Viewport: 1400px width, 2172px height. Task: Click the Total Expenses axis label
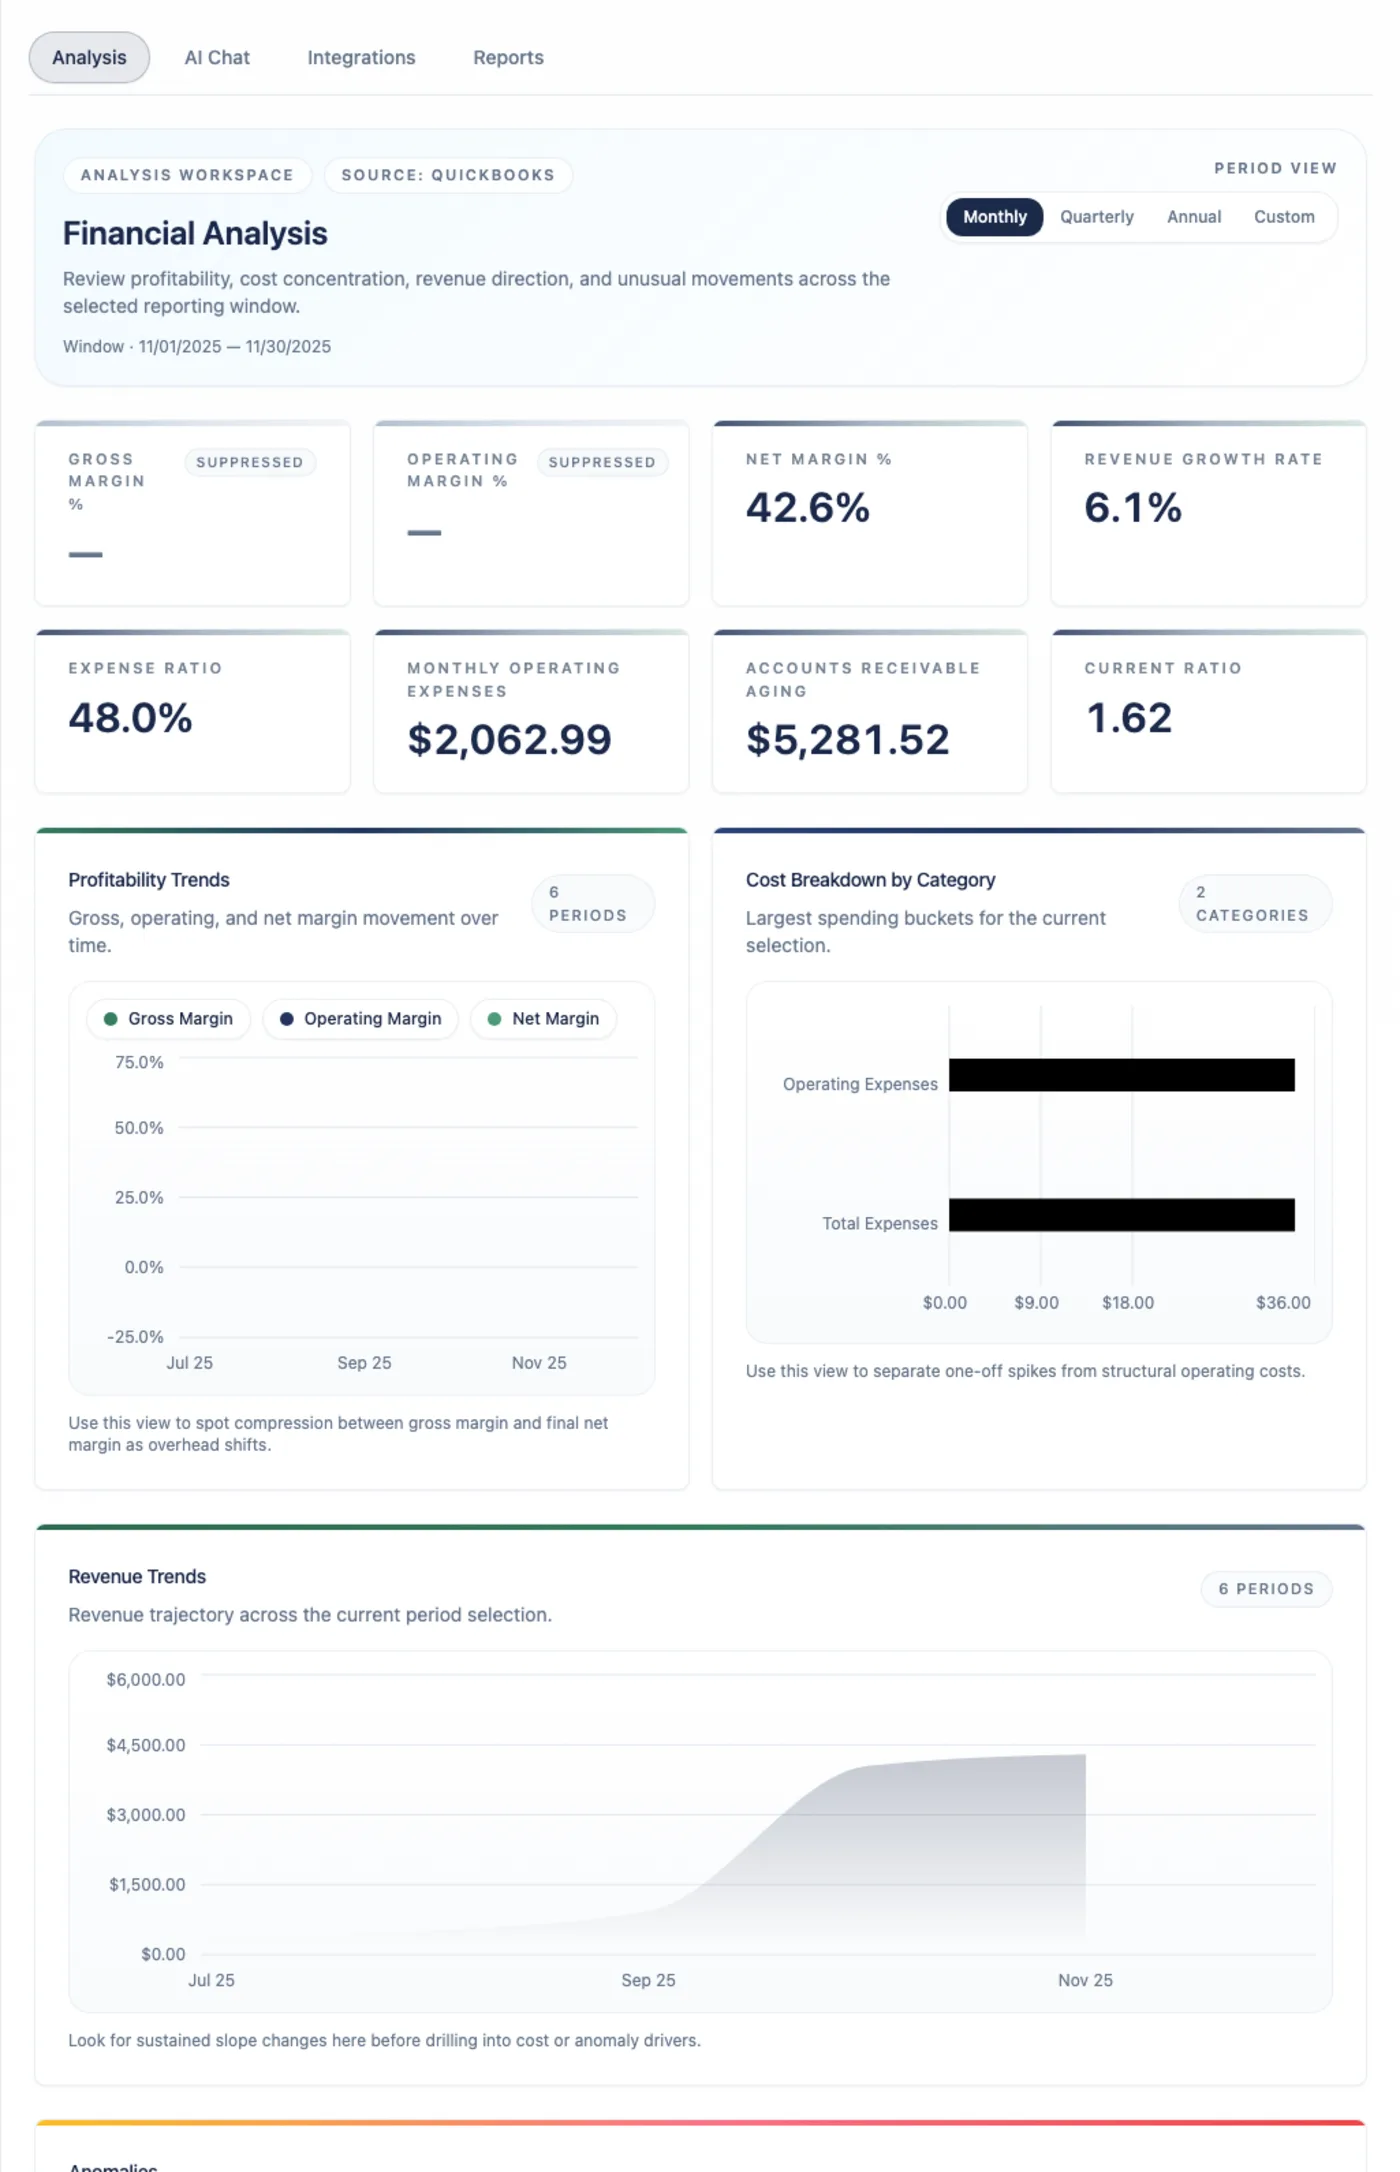pos(880,1224)
